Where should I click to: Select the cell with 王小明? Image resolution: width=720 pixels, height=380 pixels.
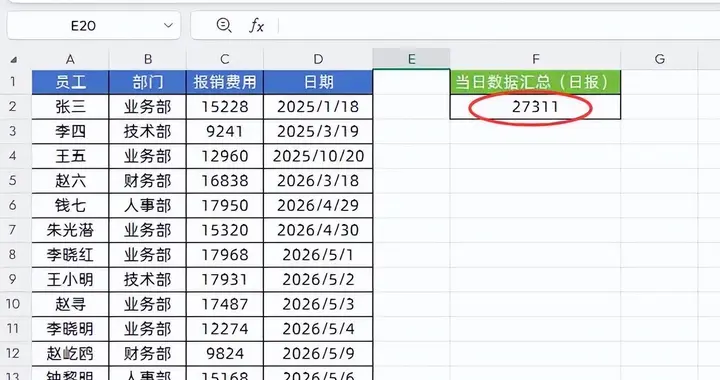[70, 279]
